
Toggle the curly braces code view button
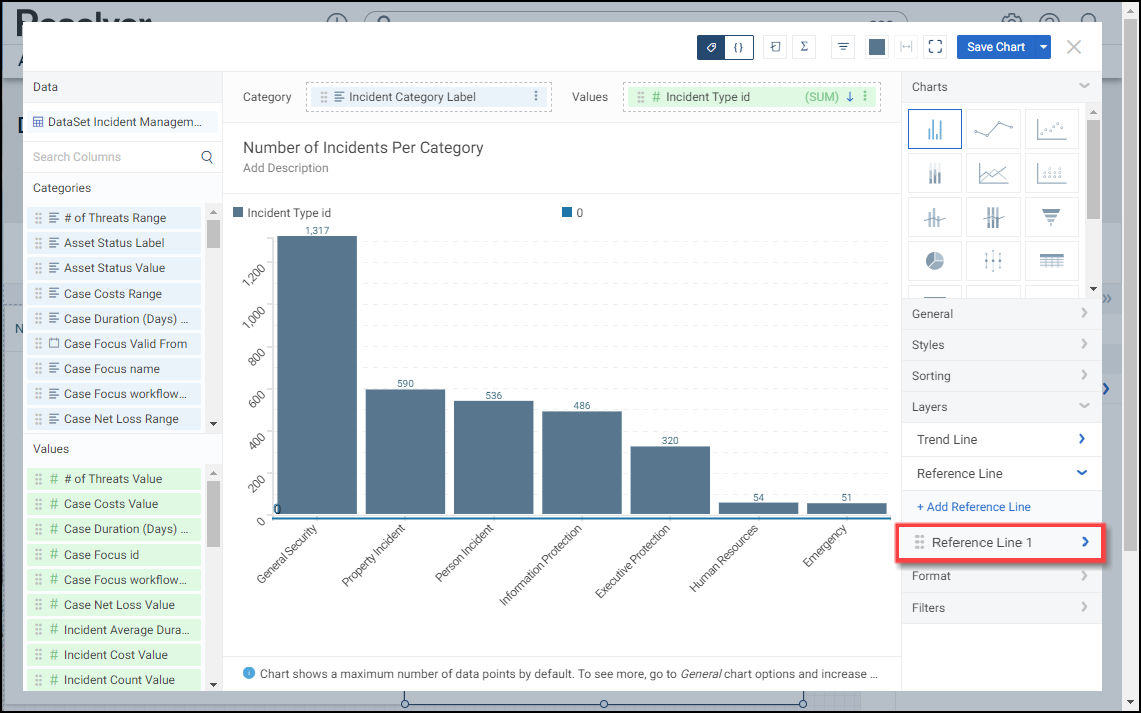(738, 47)
